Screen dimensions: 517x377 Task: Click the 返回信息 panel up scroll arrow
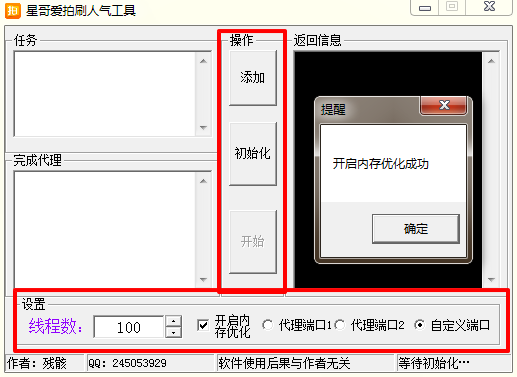coord(491,61)
